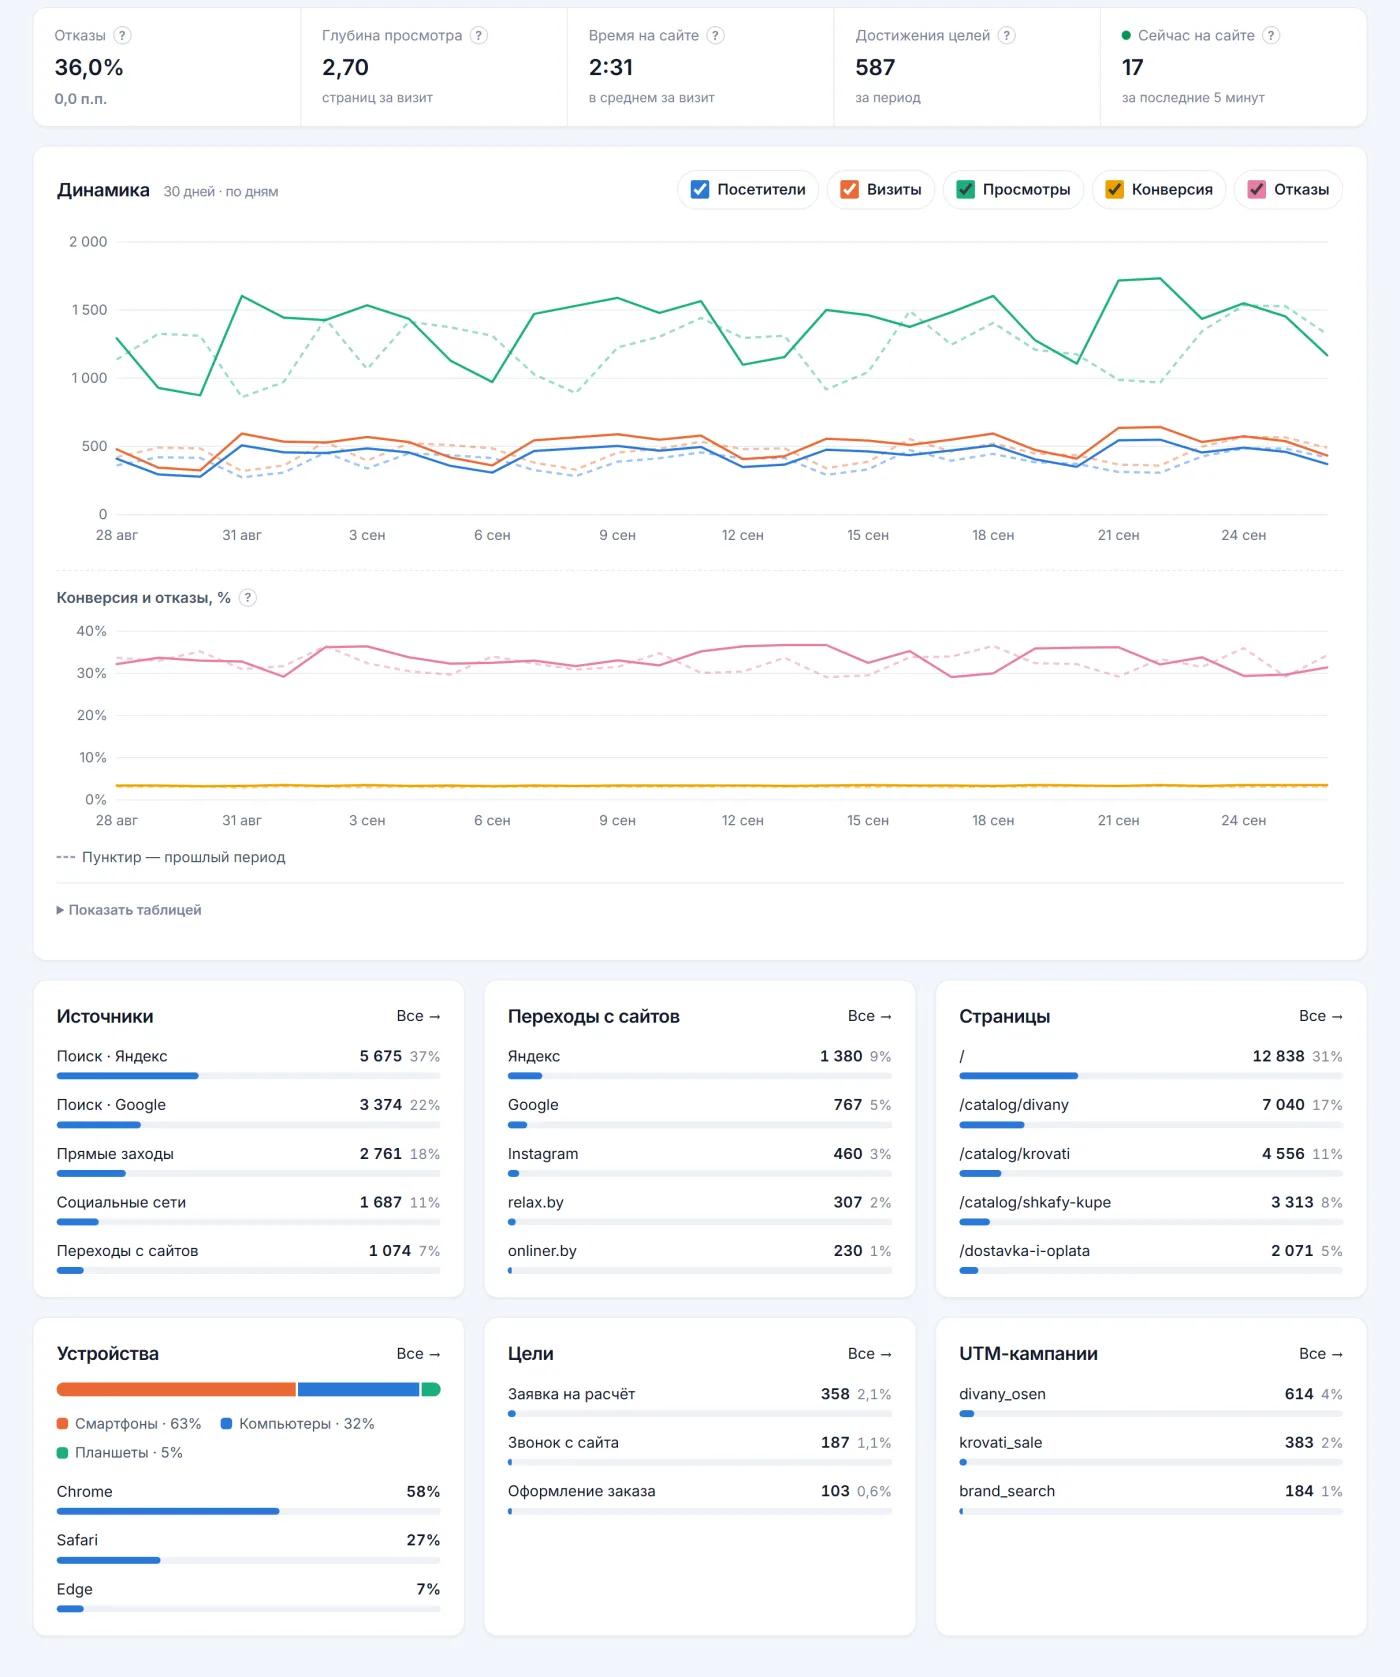The image size is (1400, 1677).
Task: Open all Устройства via Все link
Action: click(418, 1354)
